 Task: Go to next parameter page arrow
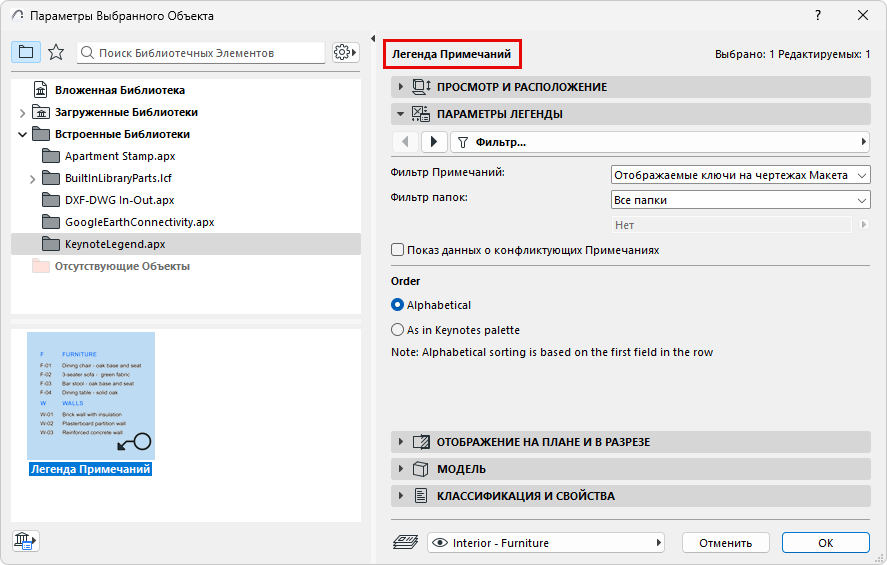pos(434,142)
